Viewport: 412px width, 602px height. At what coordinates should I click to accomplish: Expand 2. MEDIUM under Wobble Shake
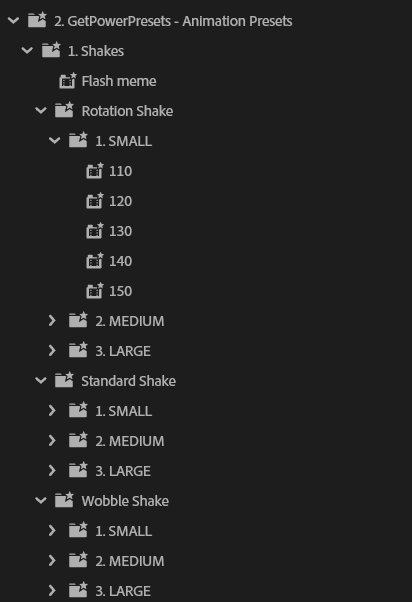[52, 561]
